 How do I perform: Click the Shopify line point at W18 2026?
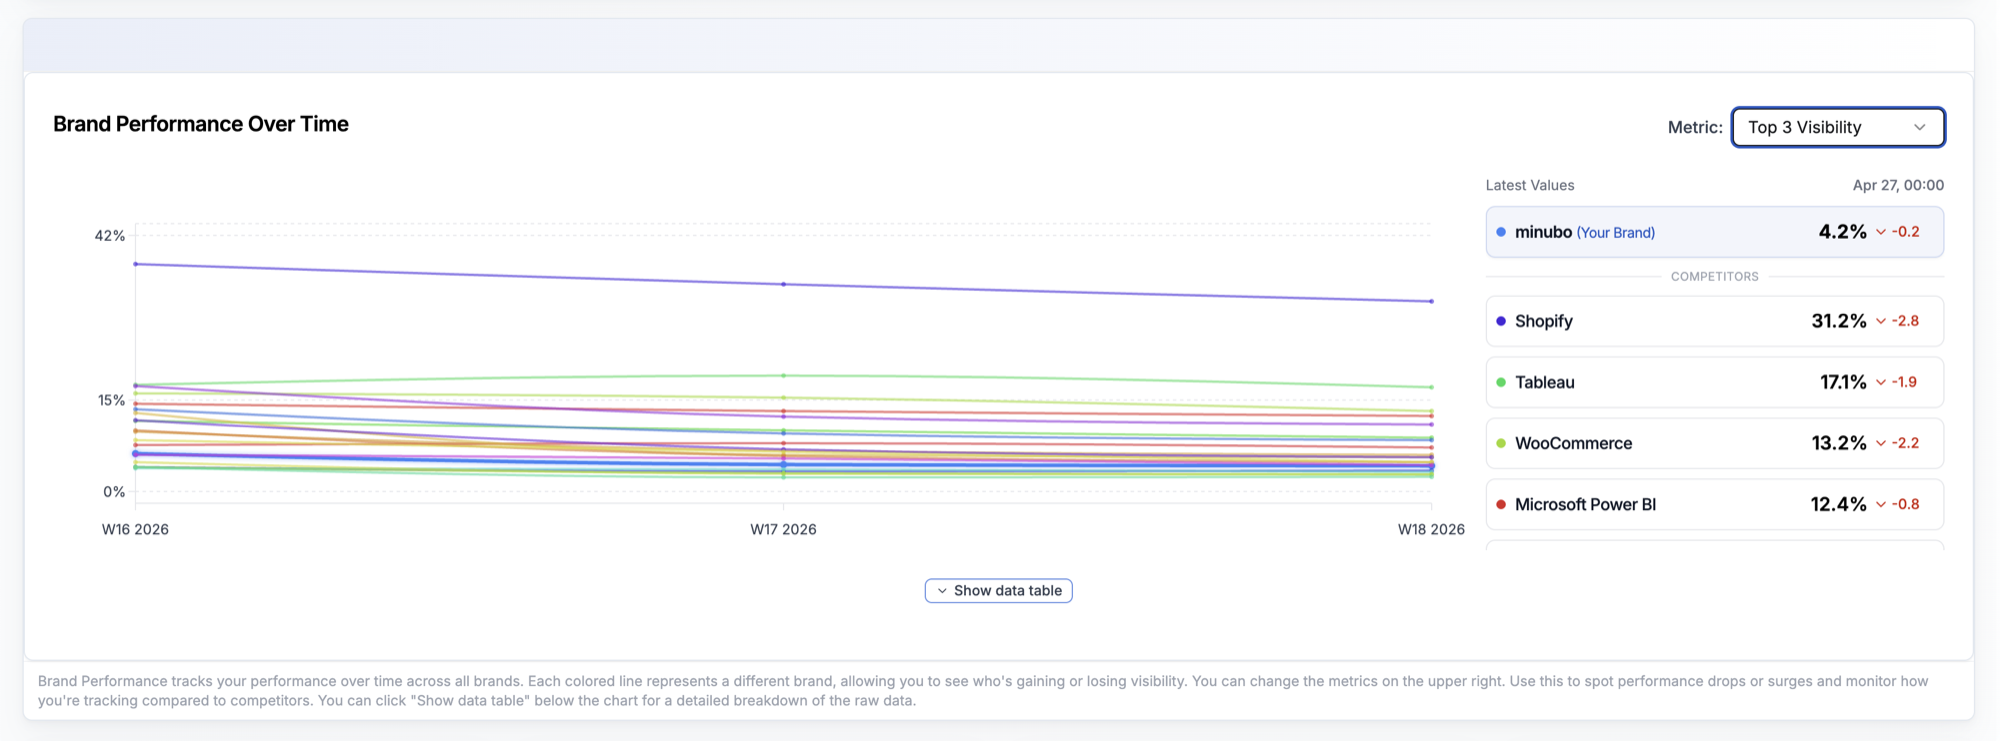pyautogui.click(x=1431, y=301)
